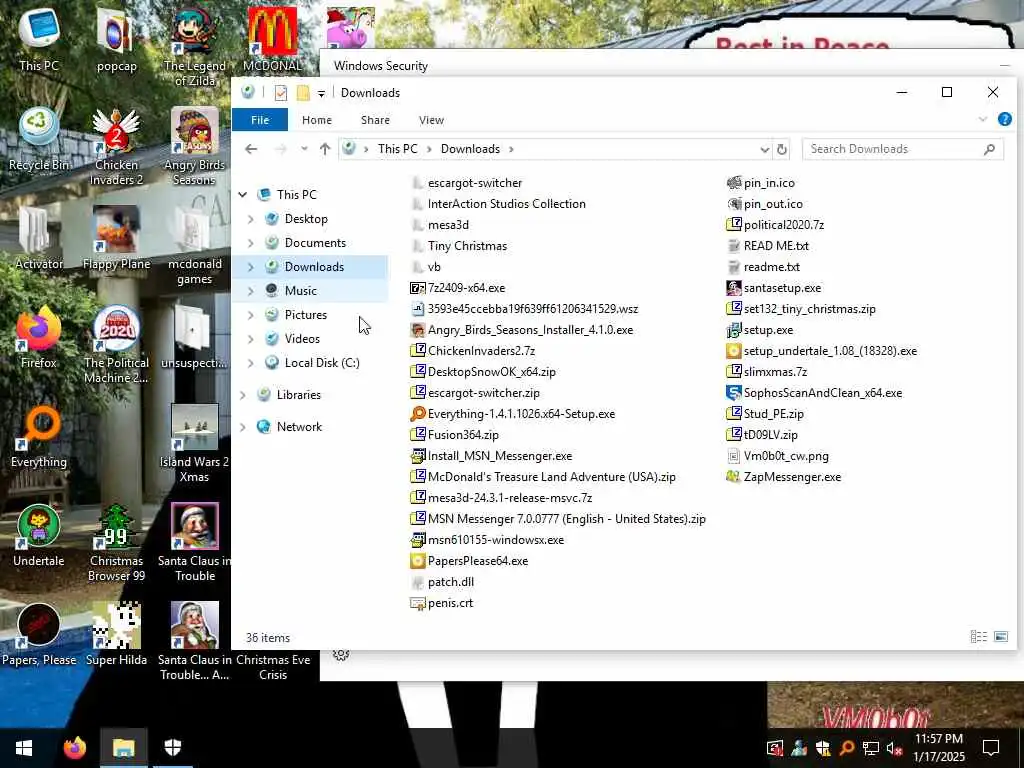Open the mcdonald games desktop folder
The height and width of the screenshot is (768, 1024).
coord(194,245)
